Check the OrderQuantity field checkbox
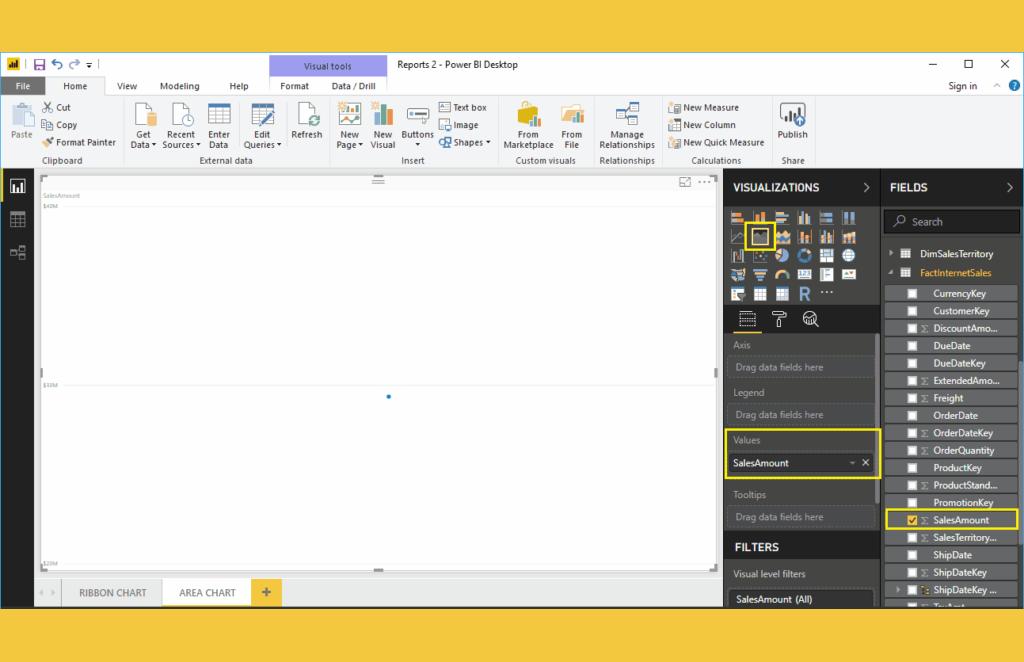This screenshot has width=1024, height=662. 912,450
